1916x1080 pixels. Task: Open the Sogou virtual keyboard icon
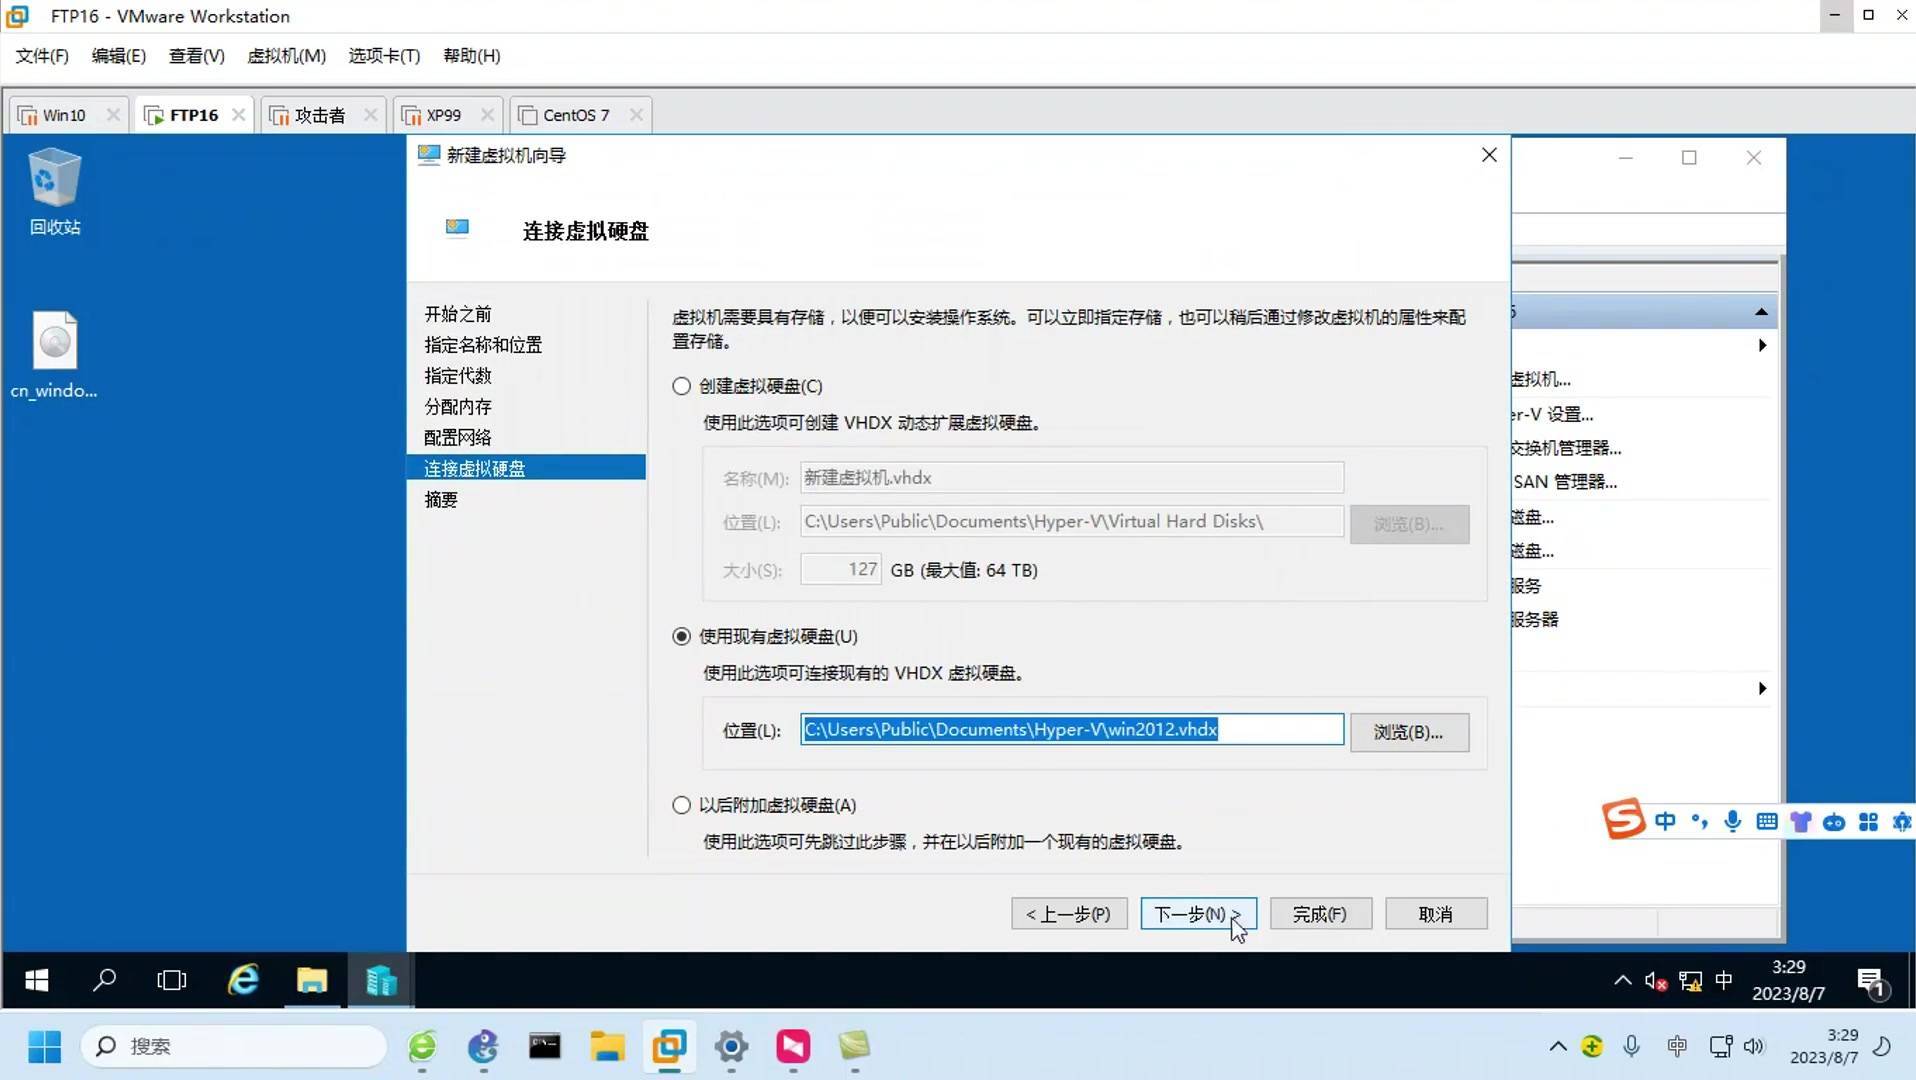pos(1767,820)
